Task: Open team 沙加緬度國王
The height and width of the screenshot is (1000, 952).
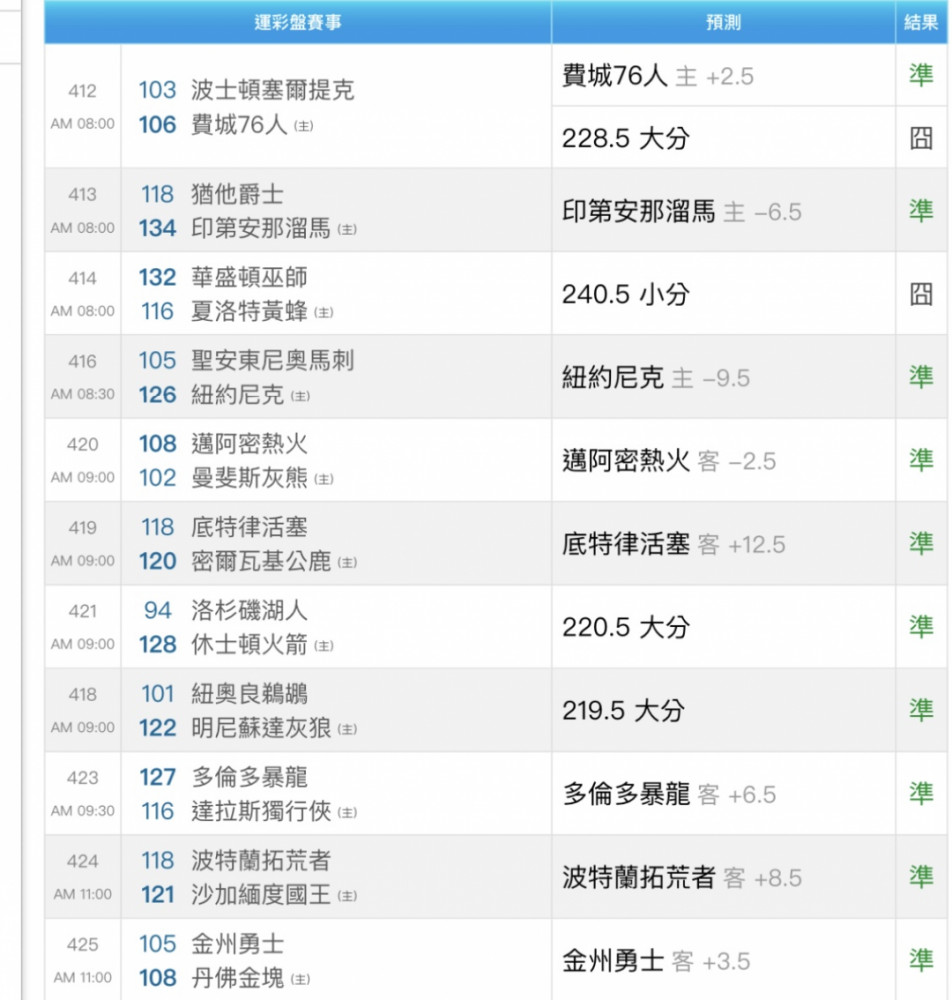Action: (x=261, y=895)
